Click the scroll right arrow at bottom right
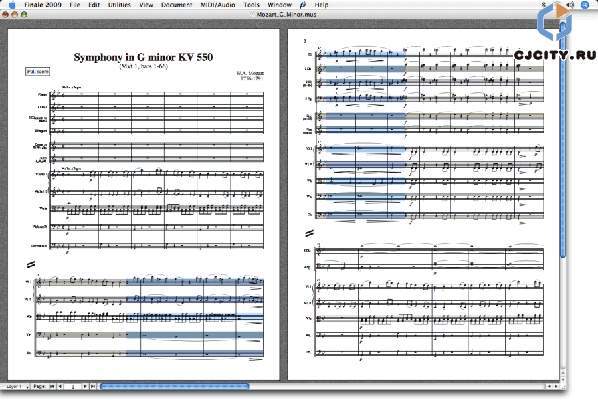The image size is (598, 400). point(556,387)
